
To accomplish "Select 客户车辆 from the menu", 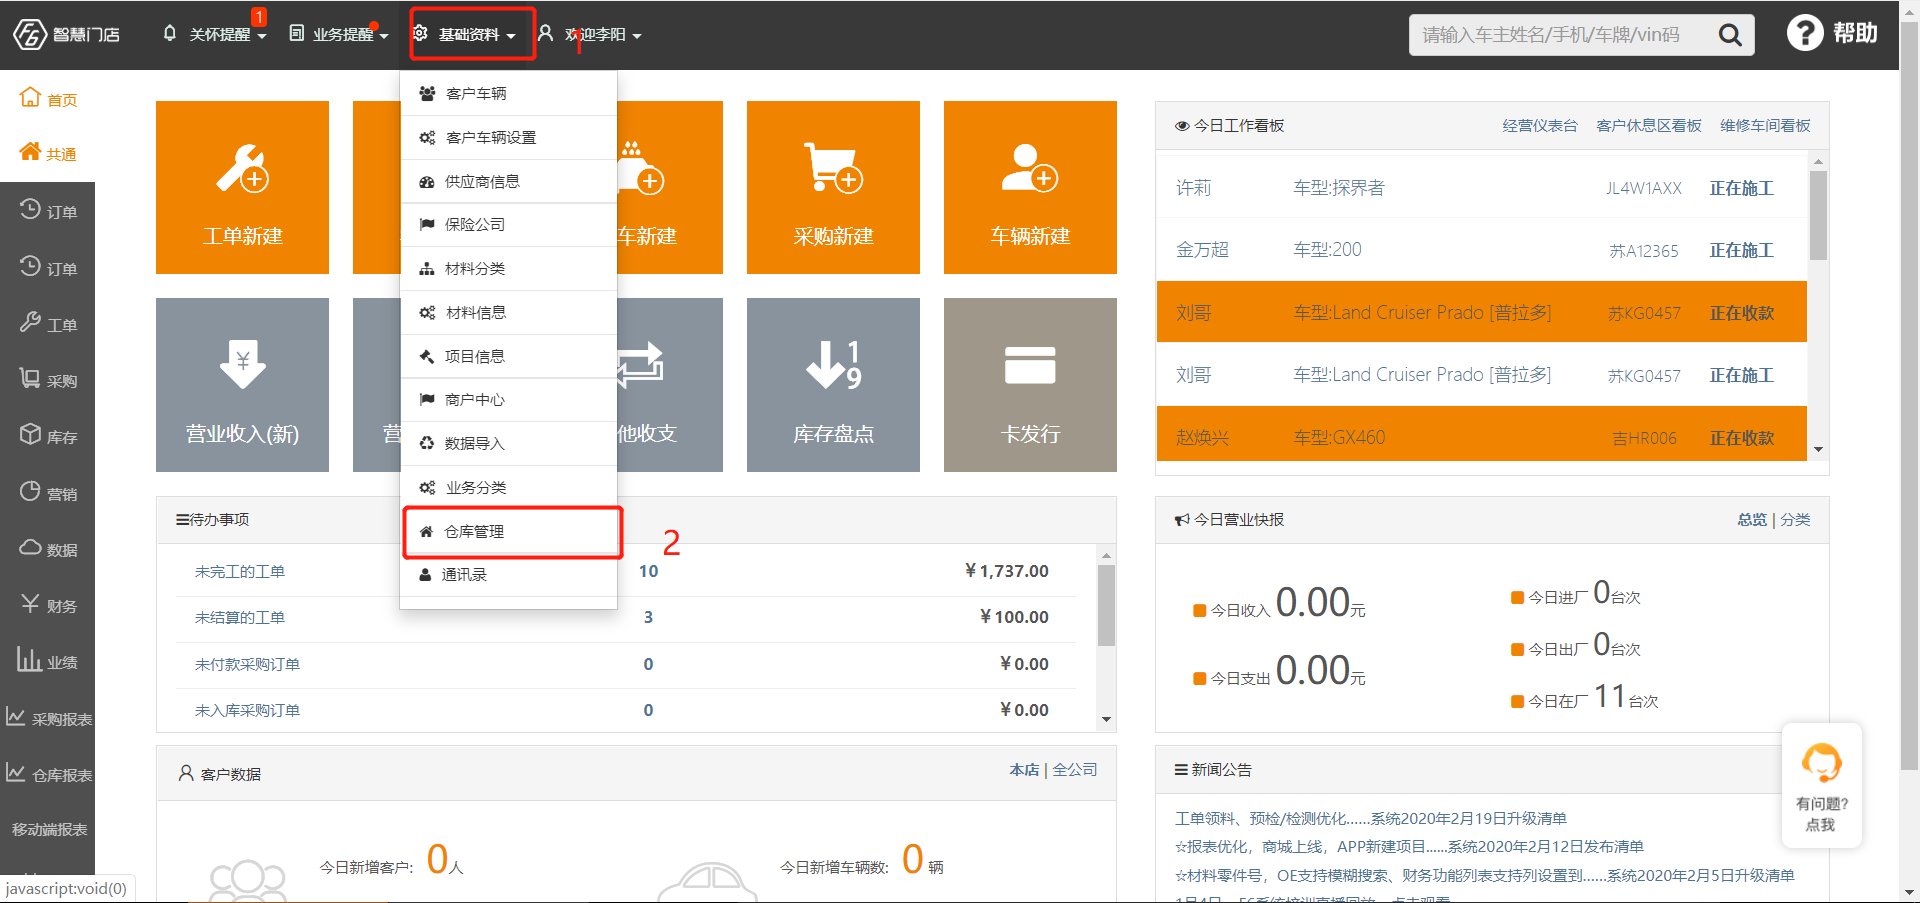I will (x=508, y=93).
